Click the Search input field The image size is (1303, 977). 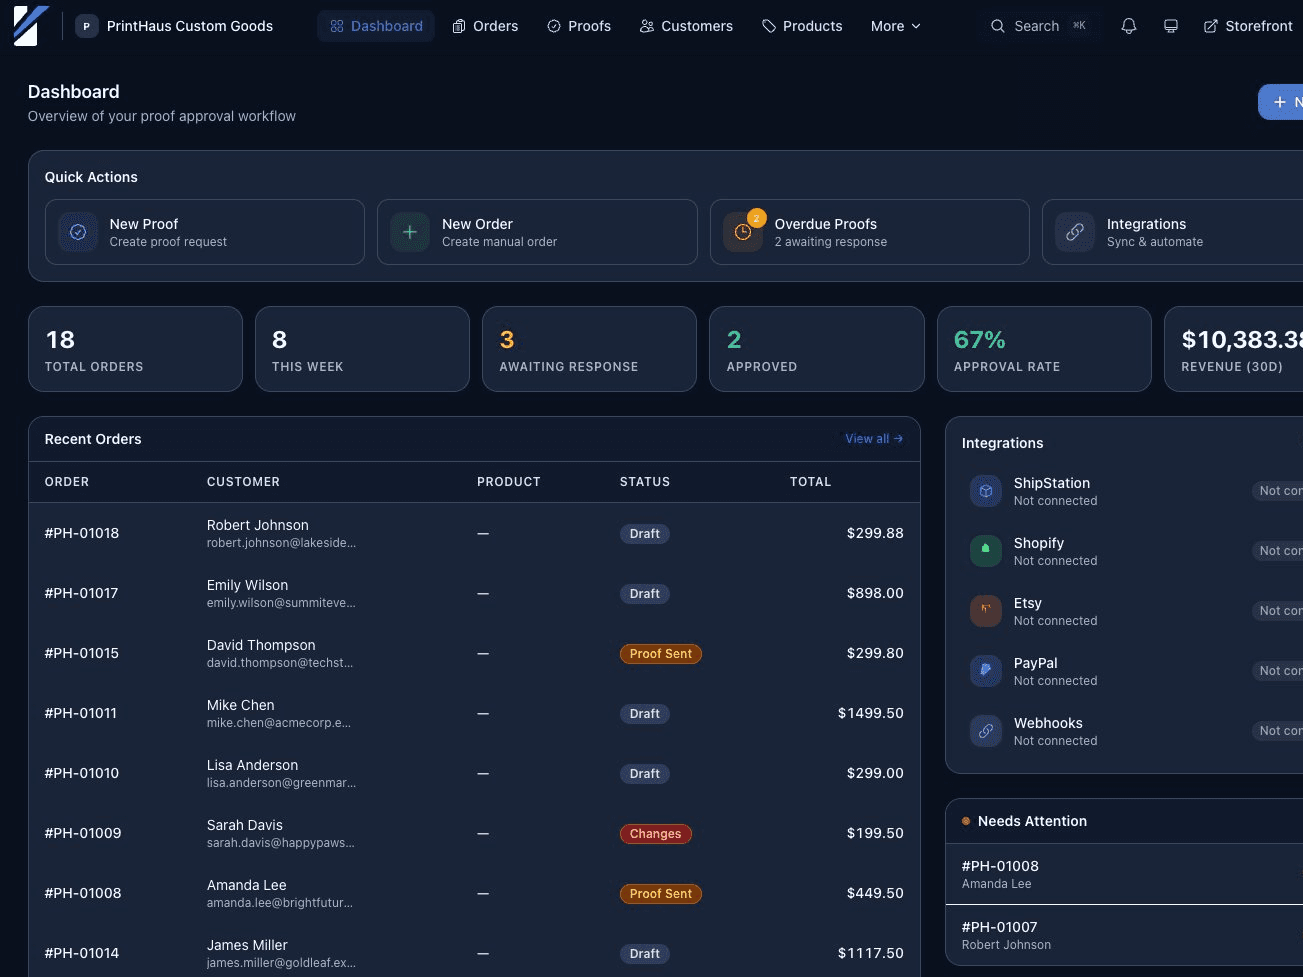[1040, 26]
